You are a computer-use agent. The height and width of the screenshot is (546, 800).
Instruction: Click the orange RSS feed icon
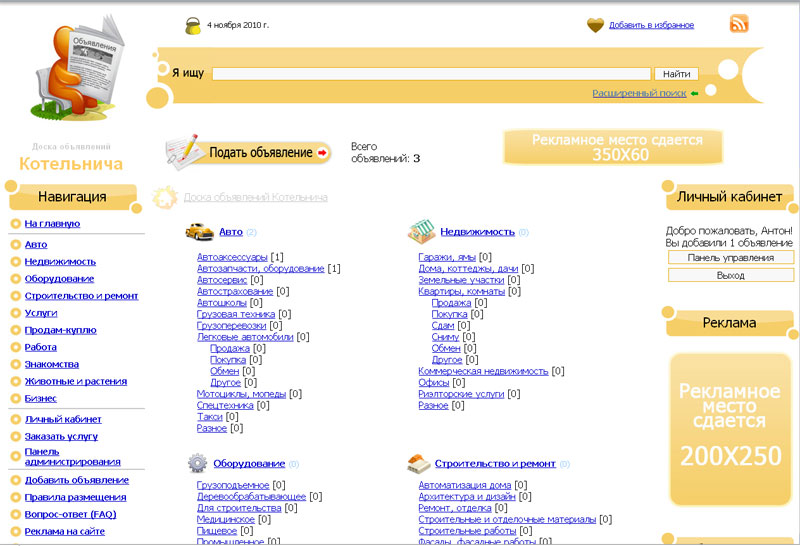coord(739,24)
